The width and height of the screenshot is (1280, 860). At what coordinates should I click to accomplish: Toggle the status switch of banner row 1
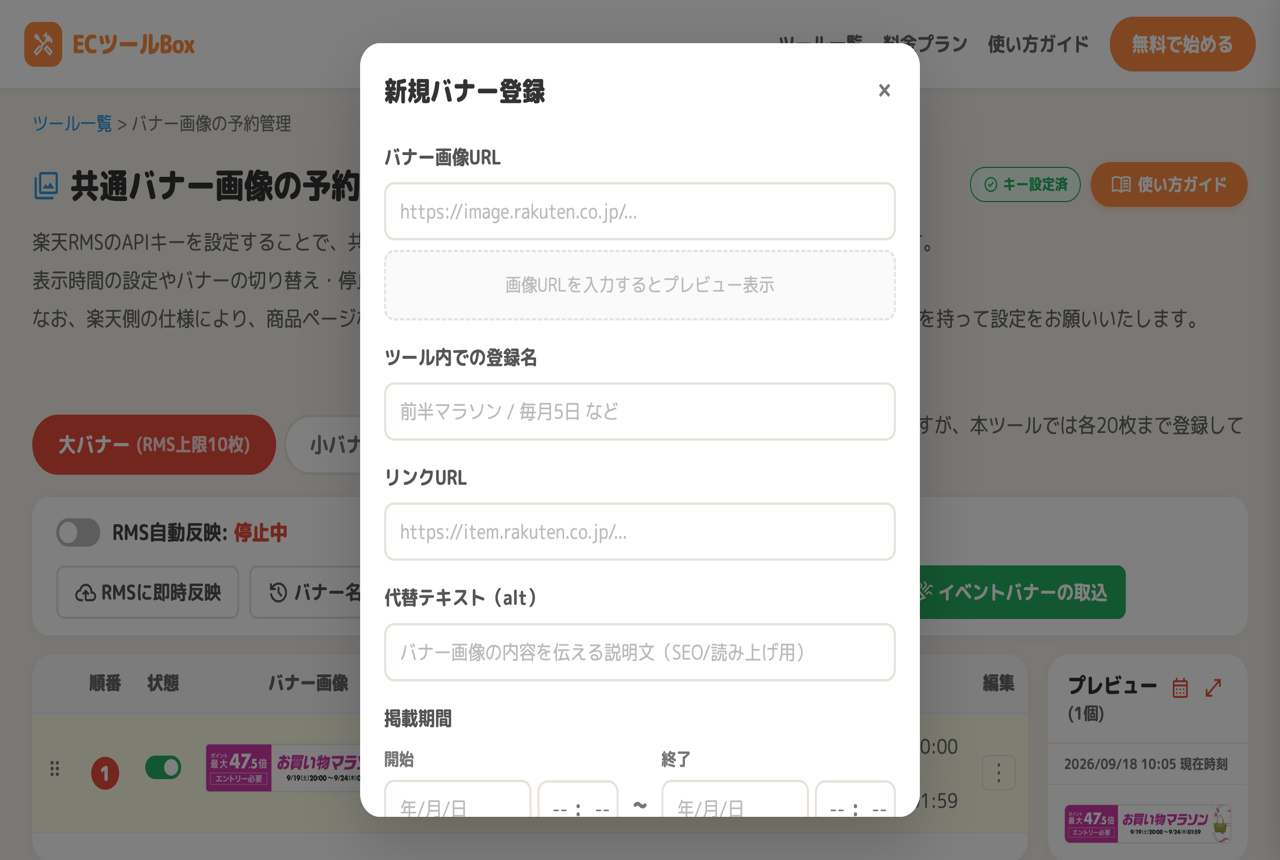[163, 767]
